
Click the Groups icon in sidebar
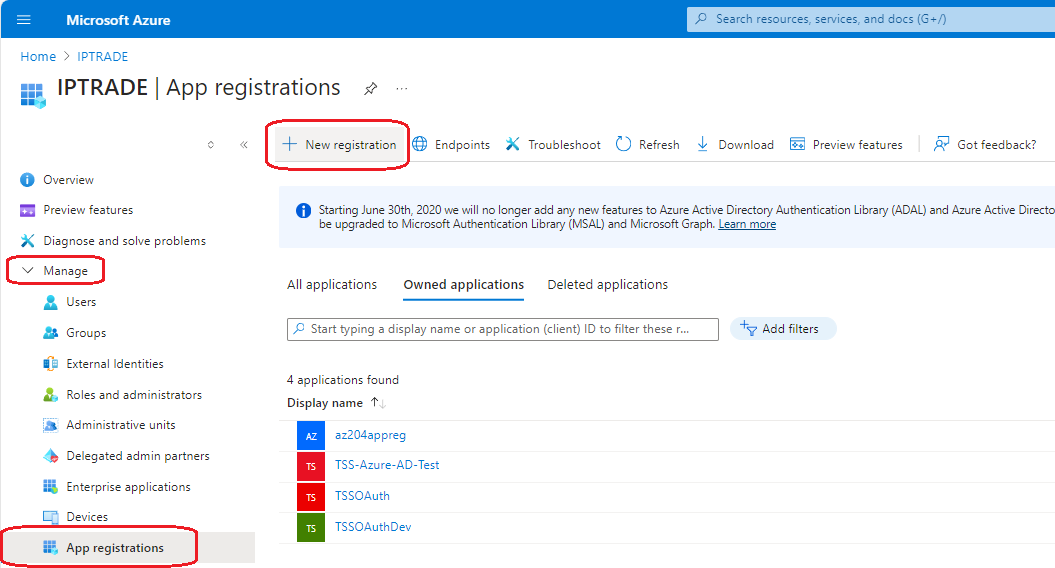tap(50, 332)
